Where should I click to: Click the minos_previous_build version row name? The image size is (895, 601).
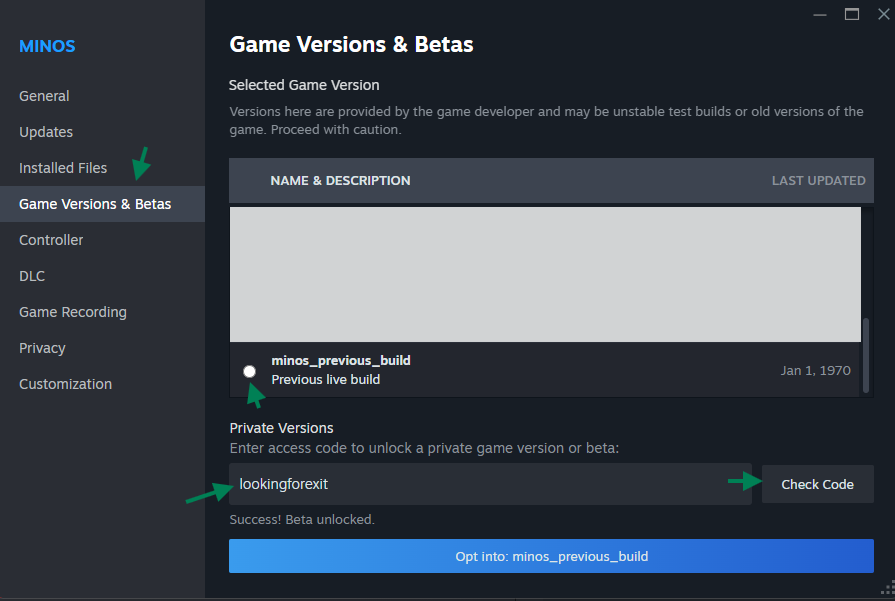point(341,360)
